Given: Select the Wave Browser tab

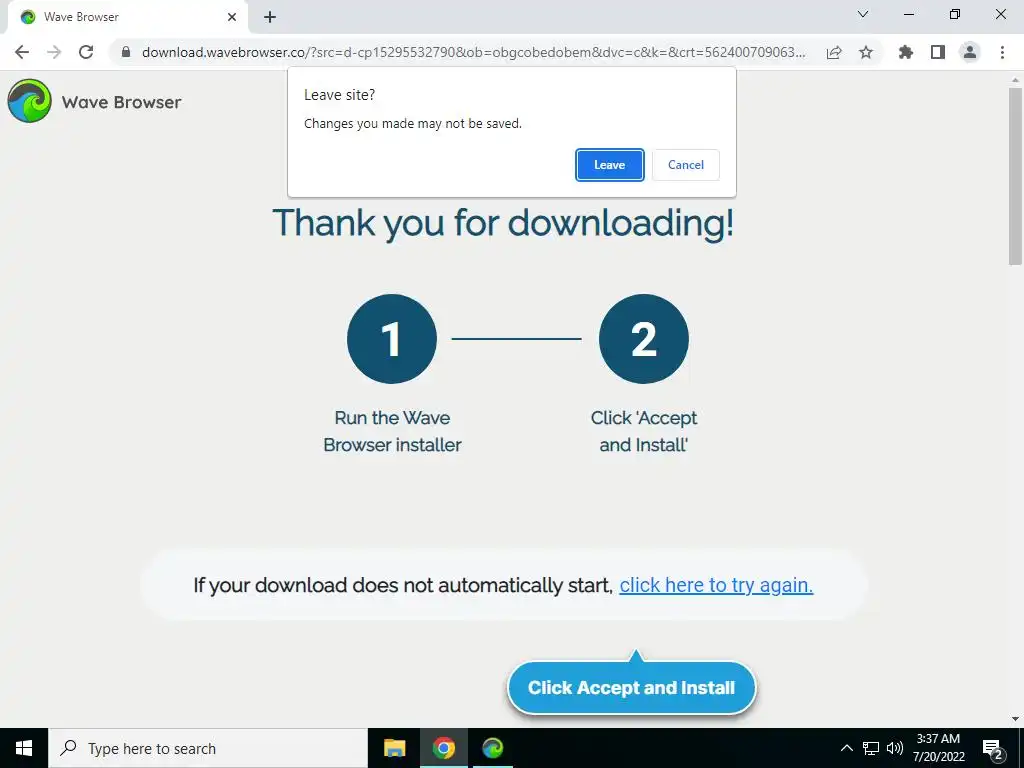Looking at the screenshot, I should 128,17.
